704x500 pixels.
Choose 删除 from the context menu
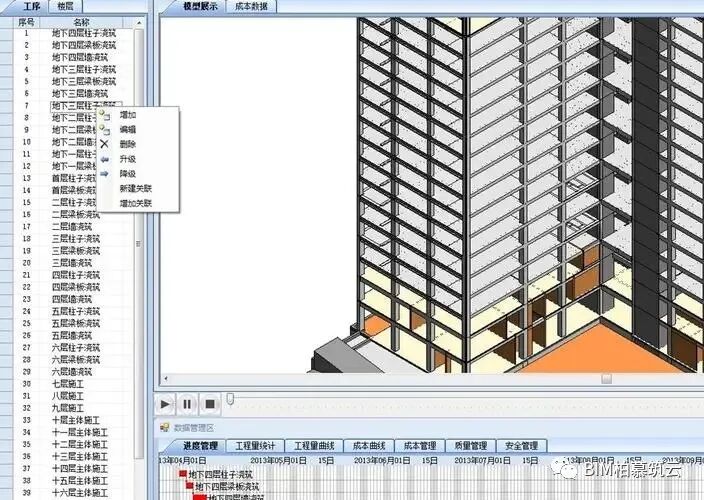point(128,145)
